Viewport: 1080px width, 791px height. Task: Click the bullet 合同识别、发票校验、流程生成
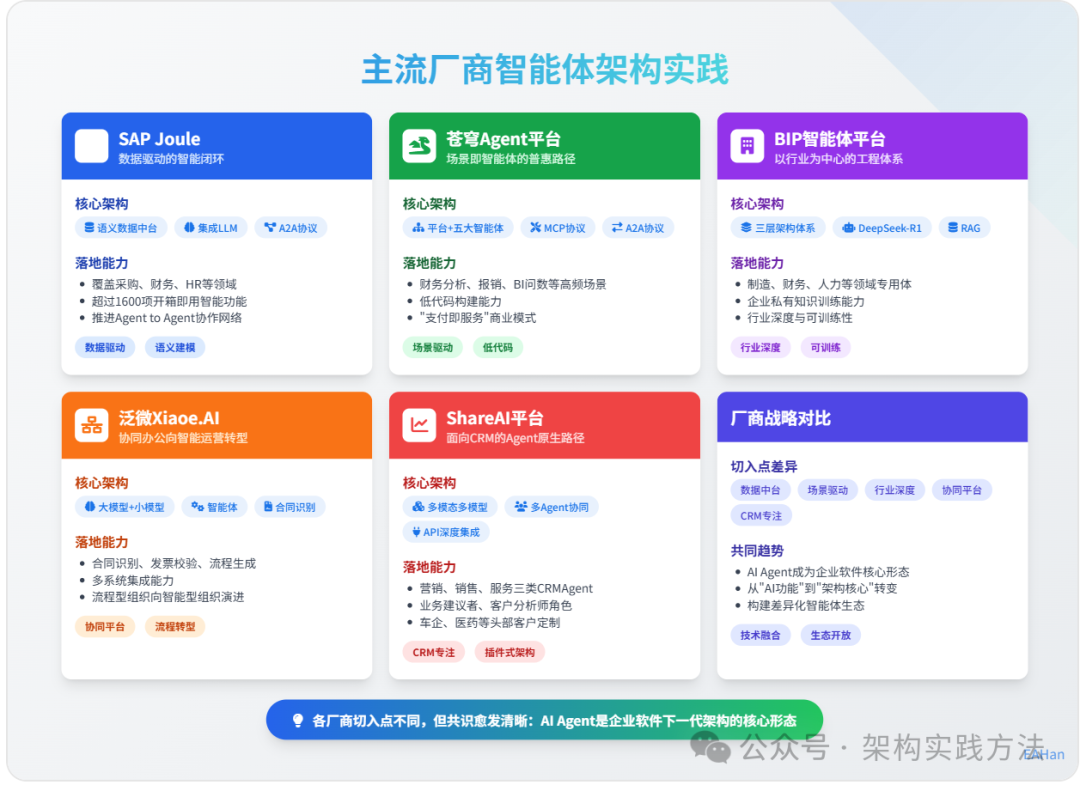pyautogui.click(x=174, y=564)
